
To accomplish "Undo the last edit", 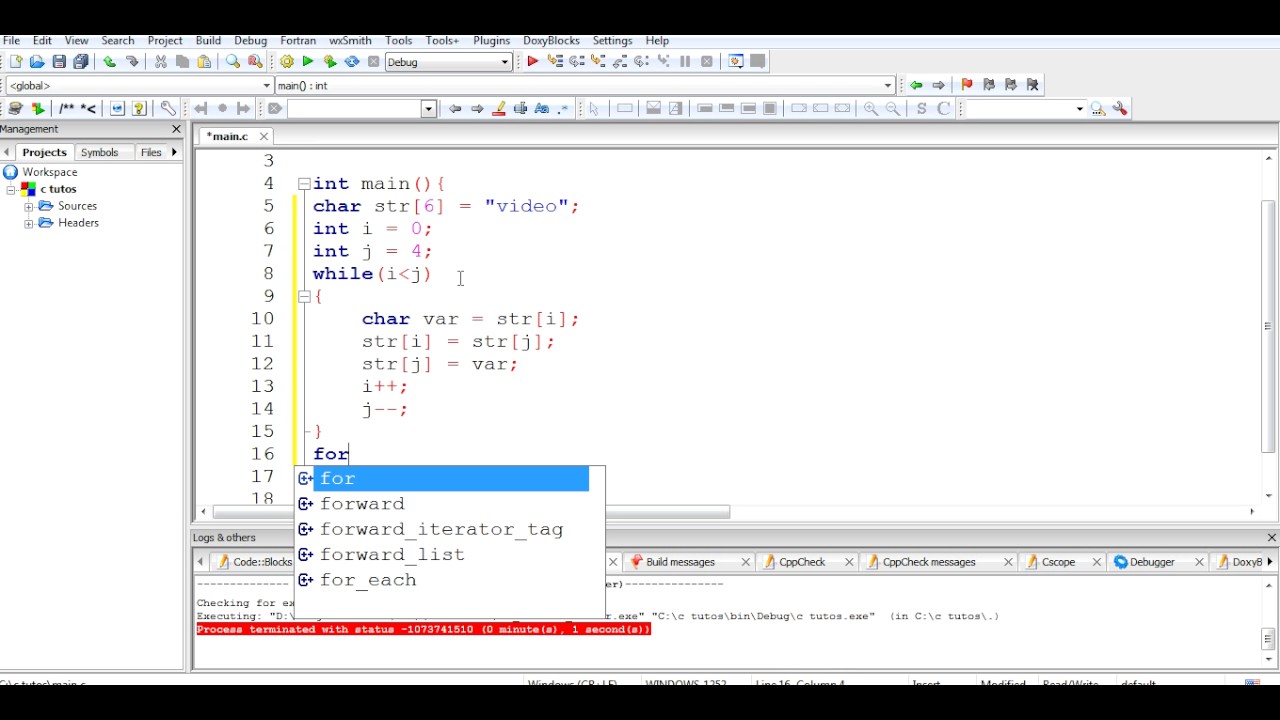I will coord(110,62).
